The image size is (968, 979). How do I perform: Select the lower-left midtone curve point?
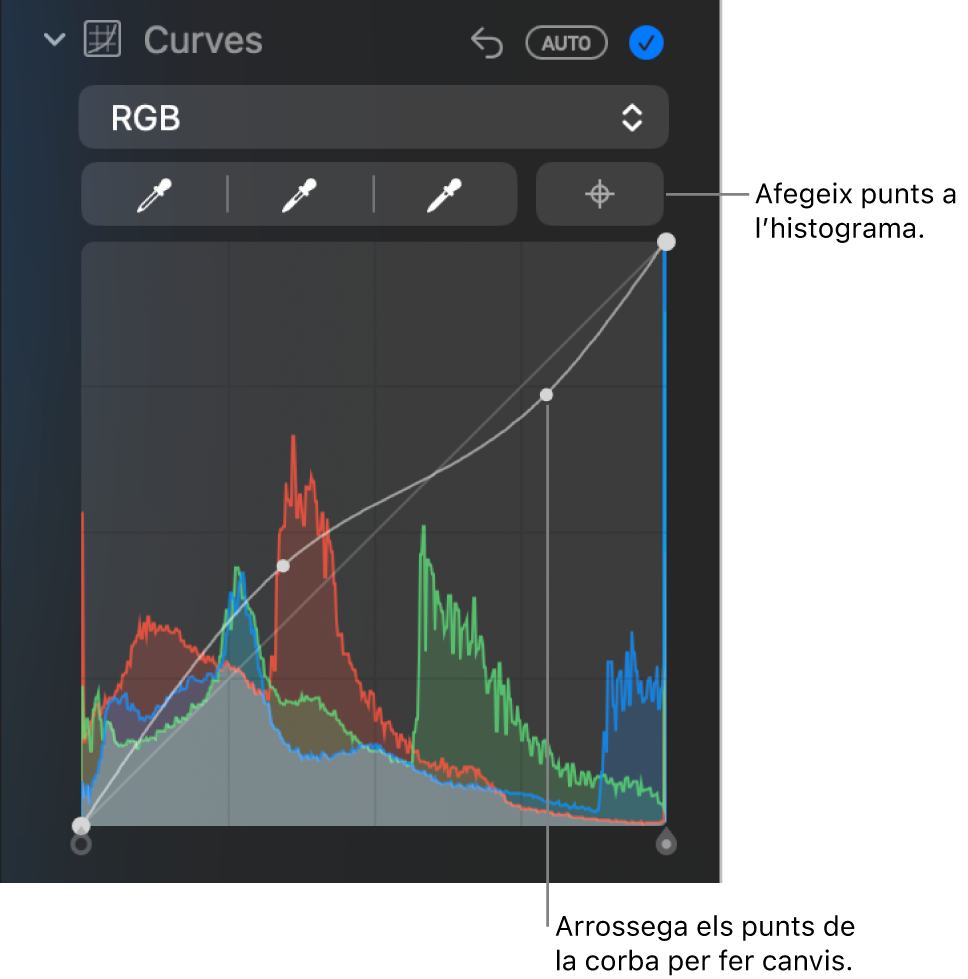(x=283, y=566)
